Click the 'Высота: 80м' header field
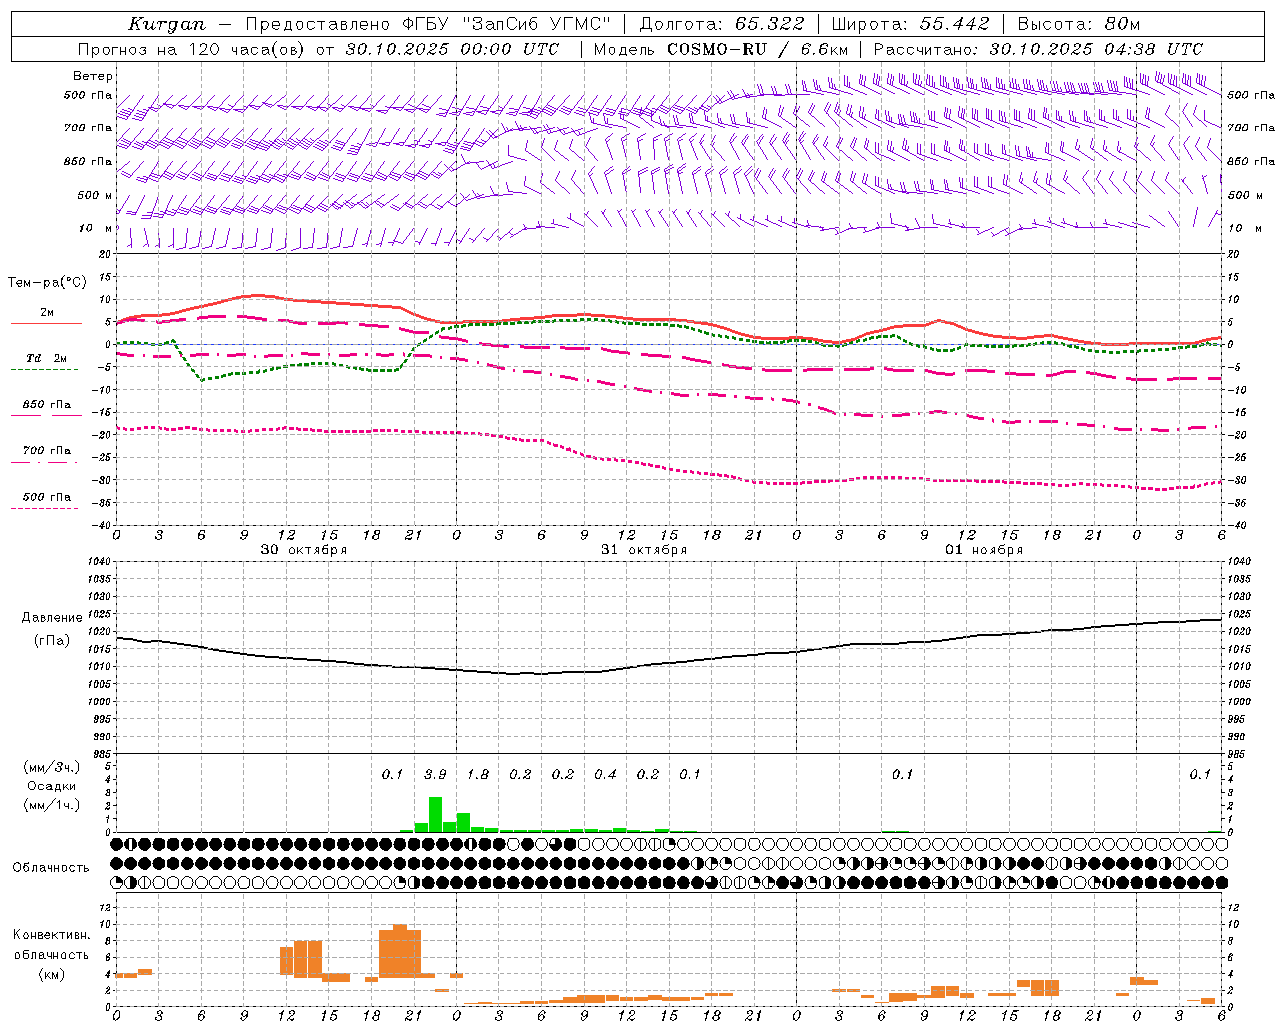Screen dimensions: 1280x1024 point(1078,24)
